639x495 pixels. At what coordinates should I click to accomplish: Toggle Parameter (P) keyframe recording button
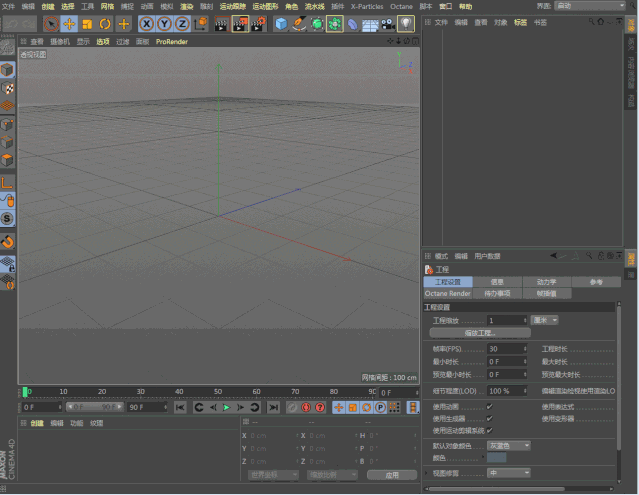pyautogui.click(x=380, y=407)
